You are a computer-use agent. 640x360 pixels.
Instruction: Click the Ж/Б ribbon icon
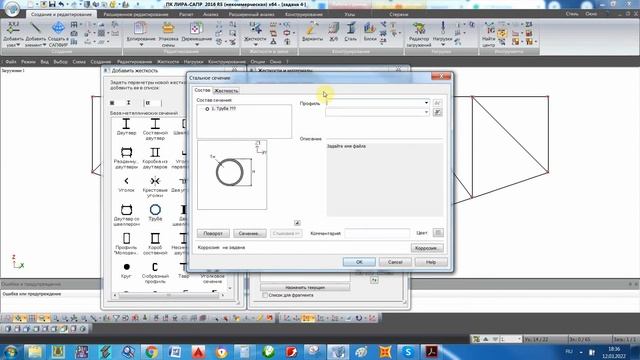tap(334, 28)
